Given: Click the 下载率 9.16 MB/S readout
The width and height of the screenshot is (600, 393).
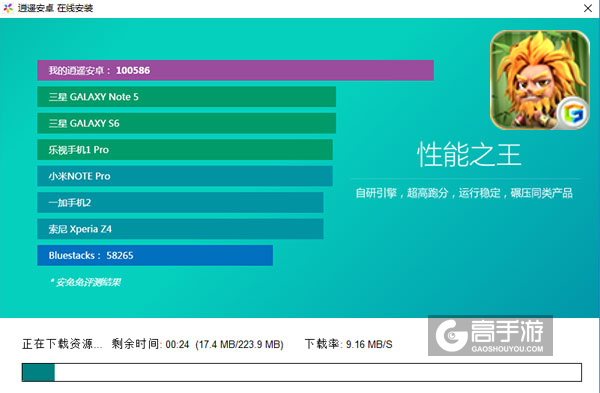Looking at the screenshot, I should 349,344.
